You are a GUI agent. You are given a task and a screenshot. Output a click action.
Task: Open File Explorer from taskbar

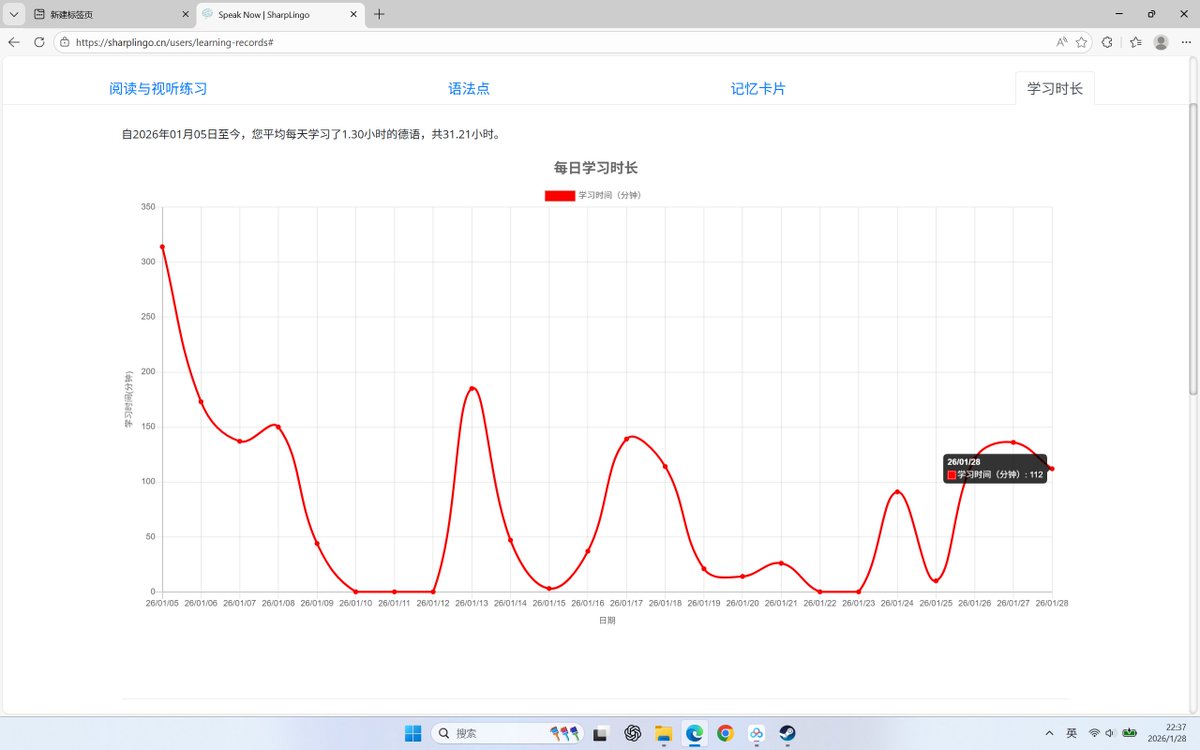pos(663,733)
